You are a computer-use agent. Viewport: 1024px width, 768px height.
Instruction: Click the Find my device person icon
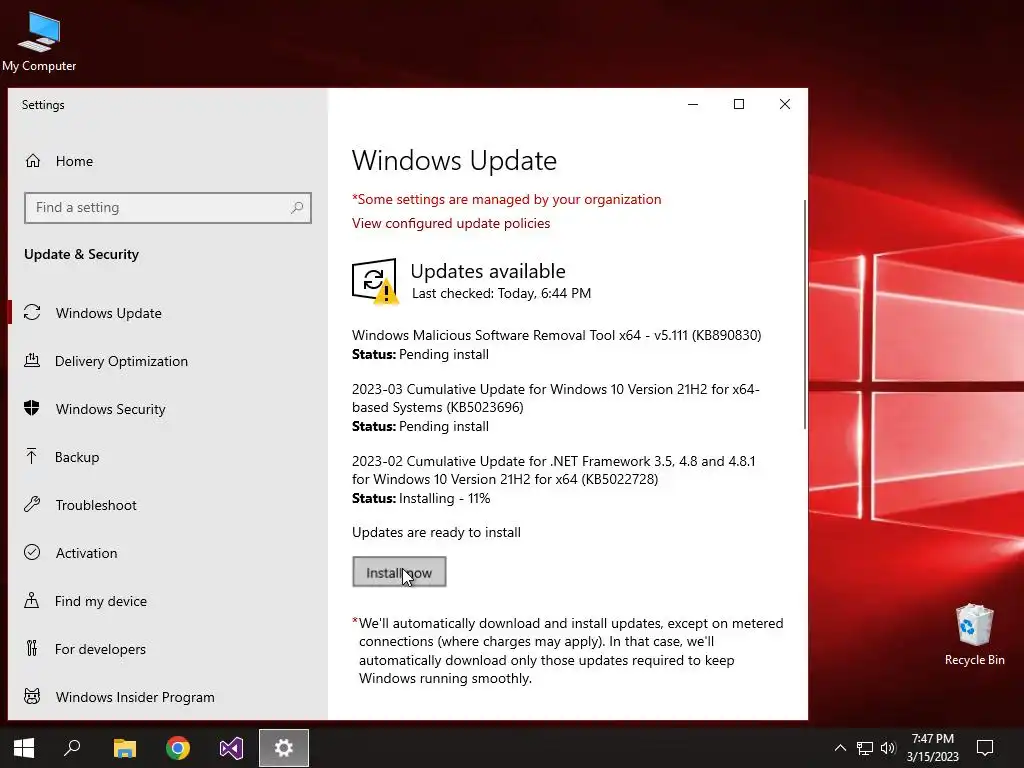[x=31, y=600]
